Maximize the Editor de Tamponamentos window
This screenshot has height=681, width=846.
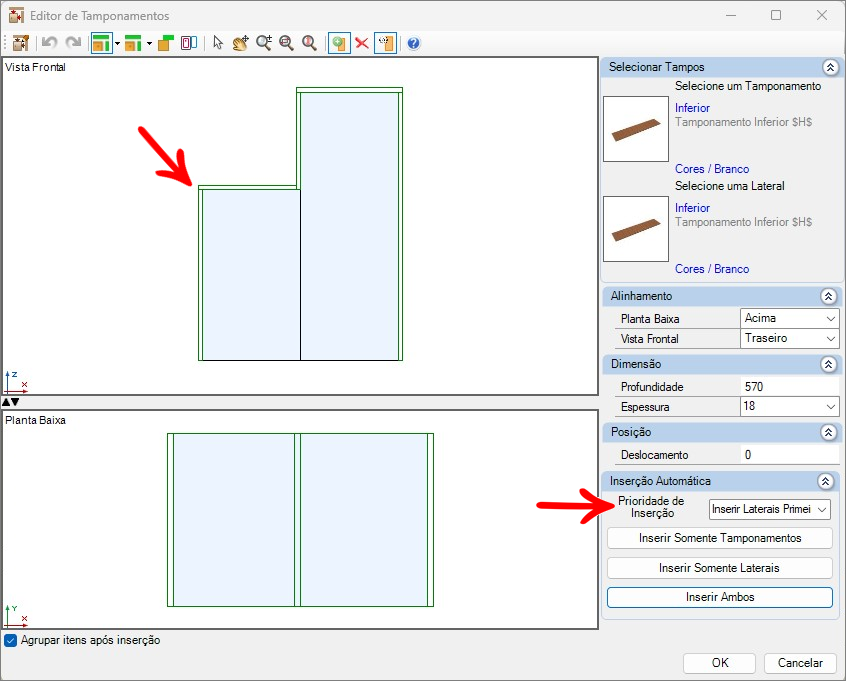tap(776, 15)
